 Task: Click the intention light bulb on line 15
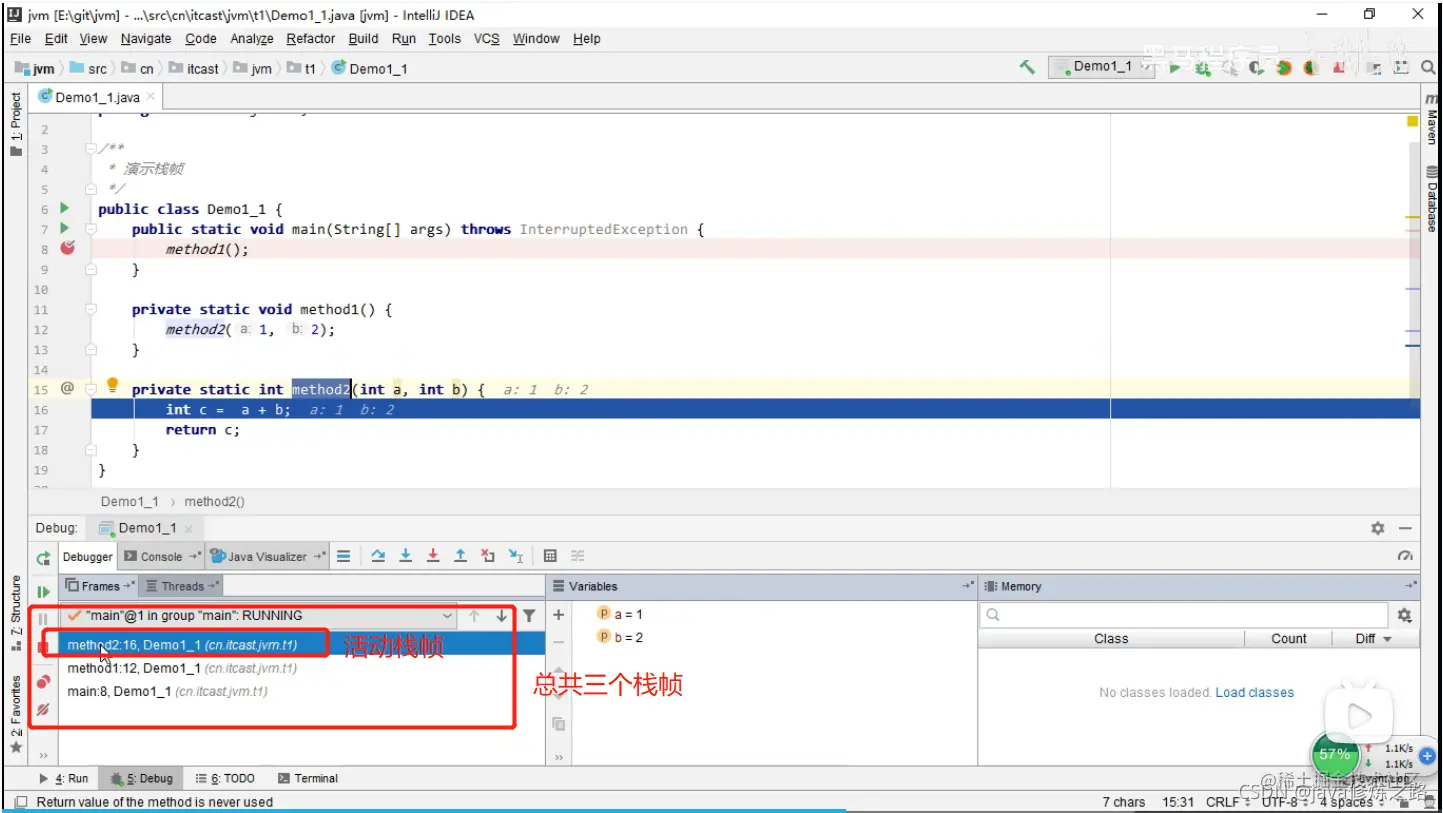(113, 386)
